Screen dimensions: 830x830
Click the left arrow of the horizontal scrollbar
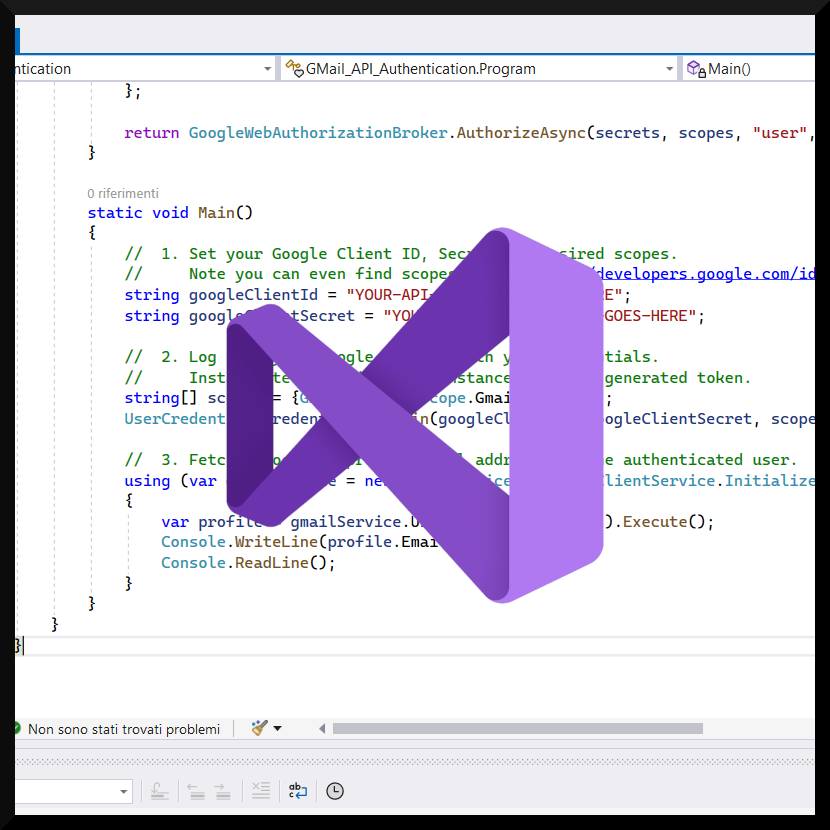(322, 727)
